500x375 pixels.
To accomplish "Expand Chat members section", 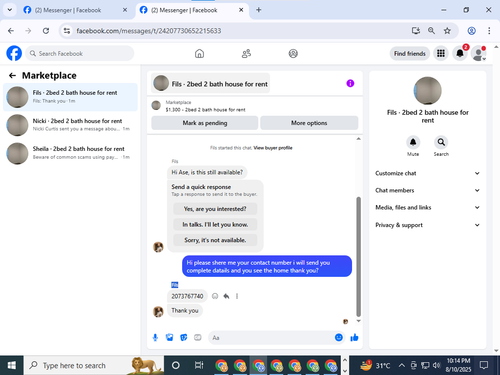I will point(427,190).
